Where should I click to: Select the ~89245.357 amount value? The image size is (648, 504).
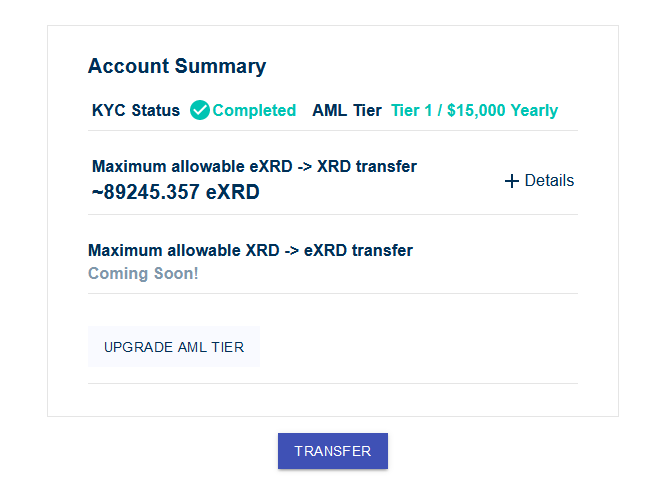(x=146, y=192)
